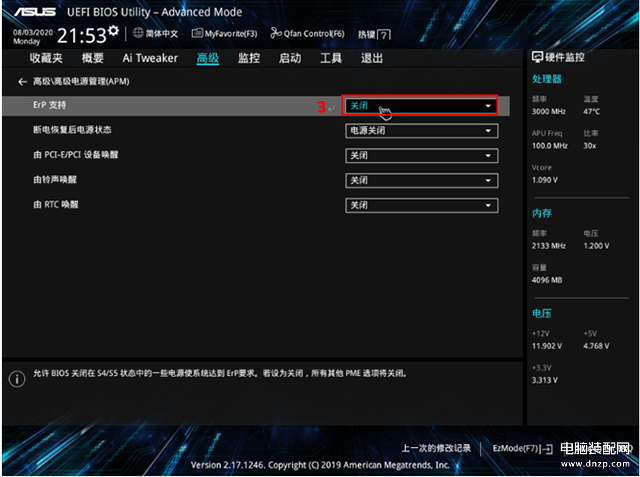Click the 硬件监控 monitor icon

tap(537, 57)
